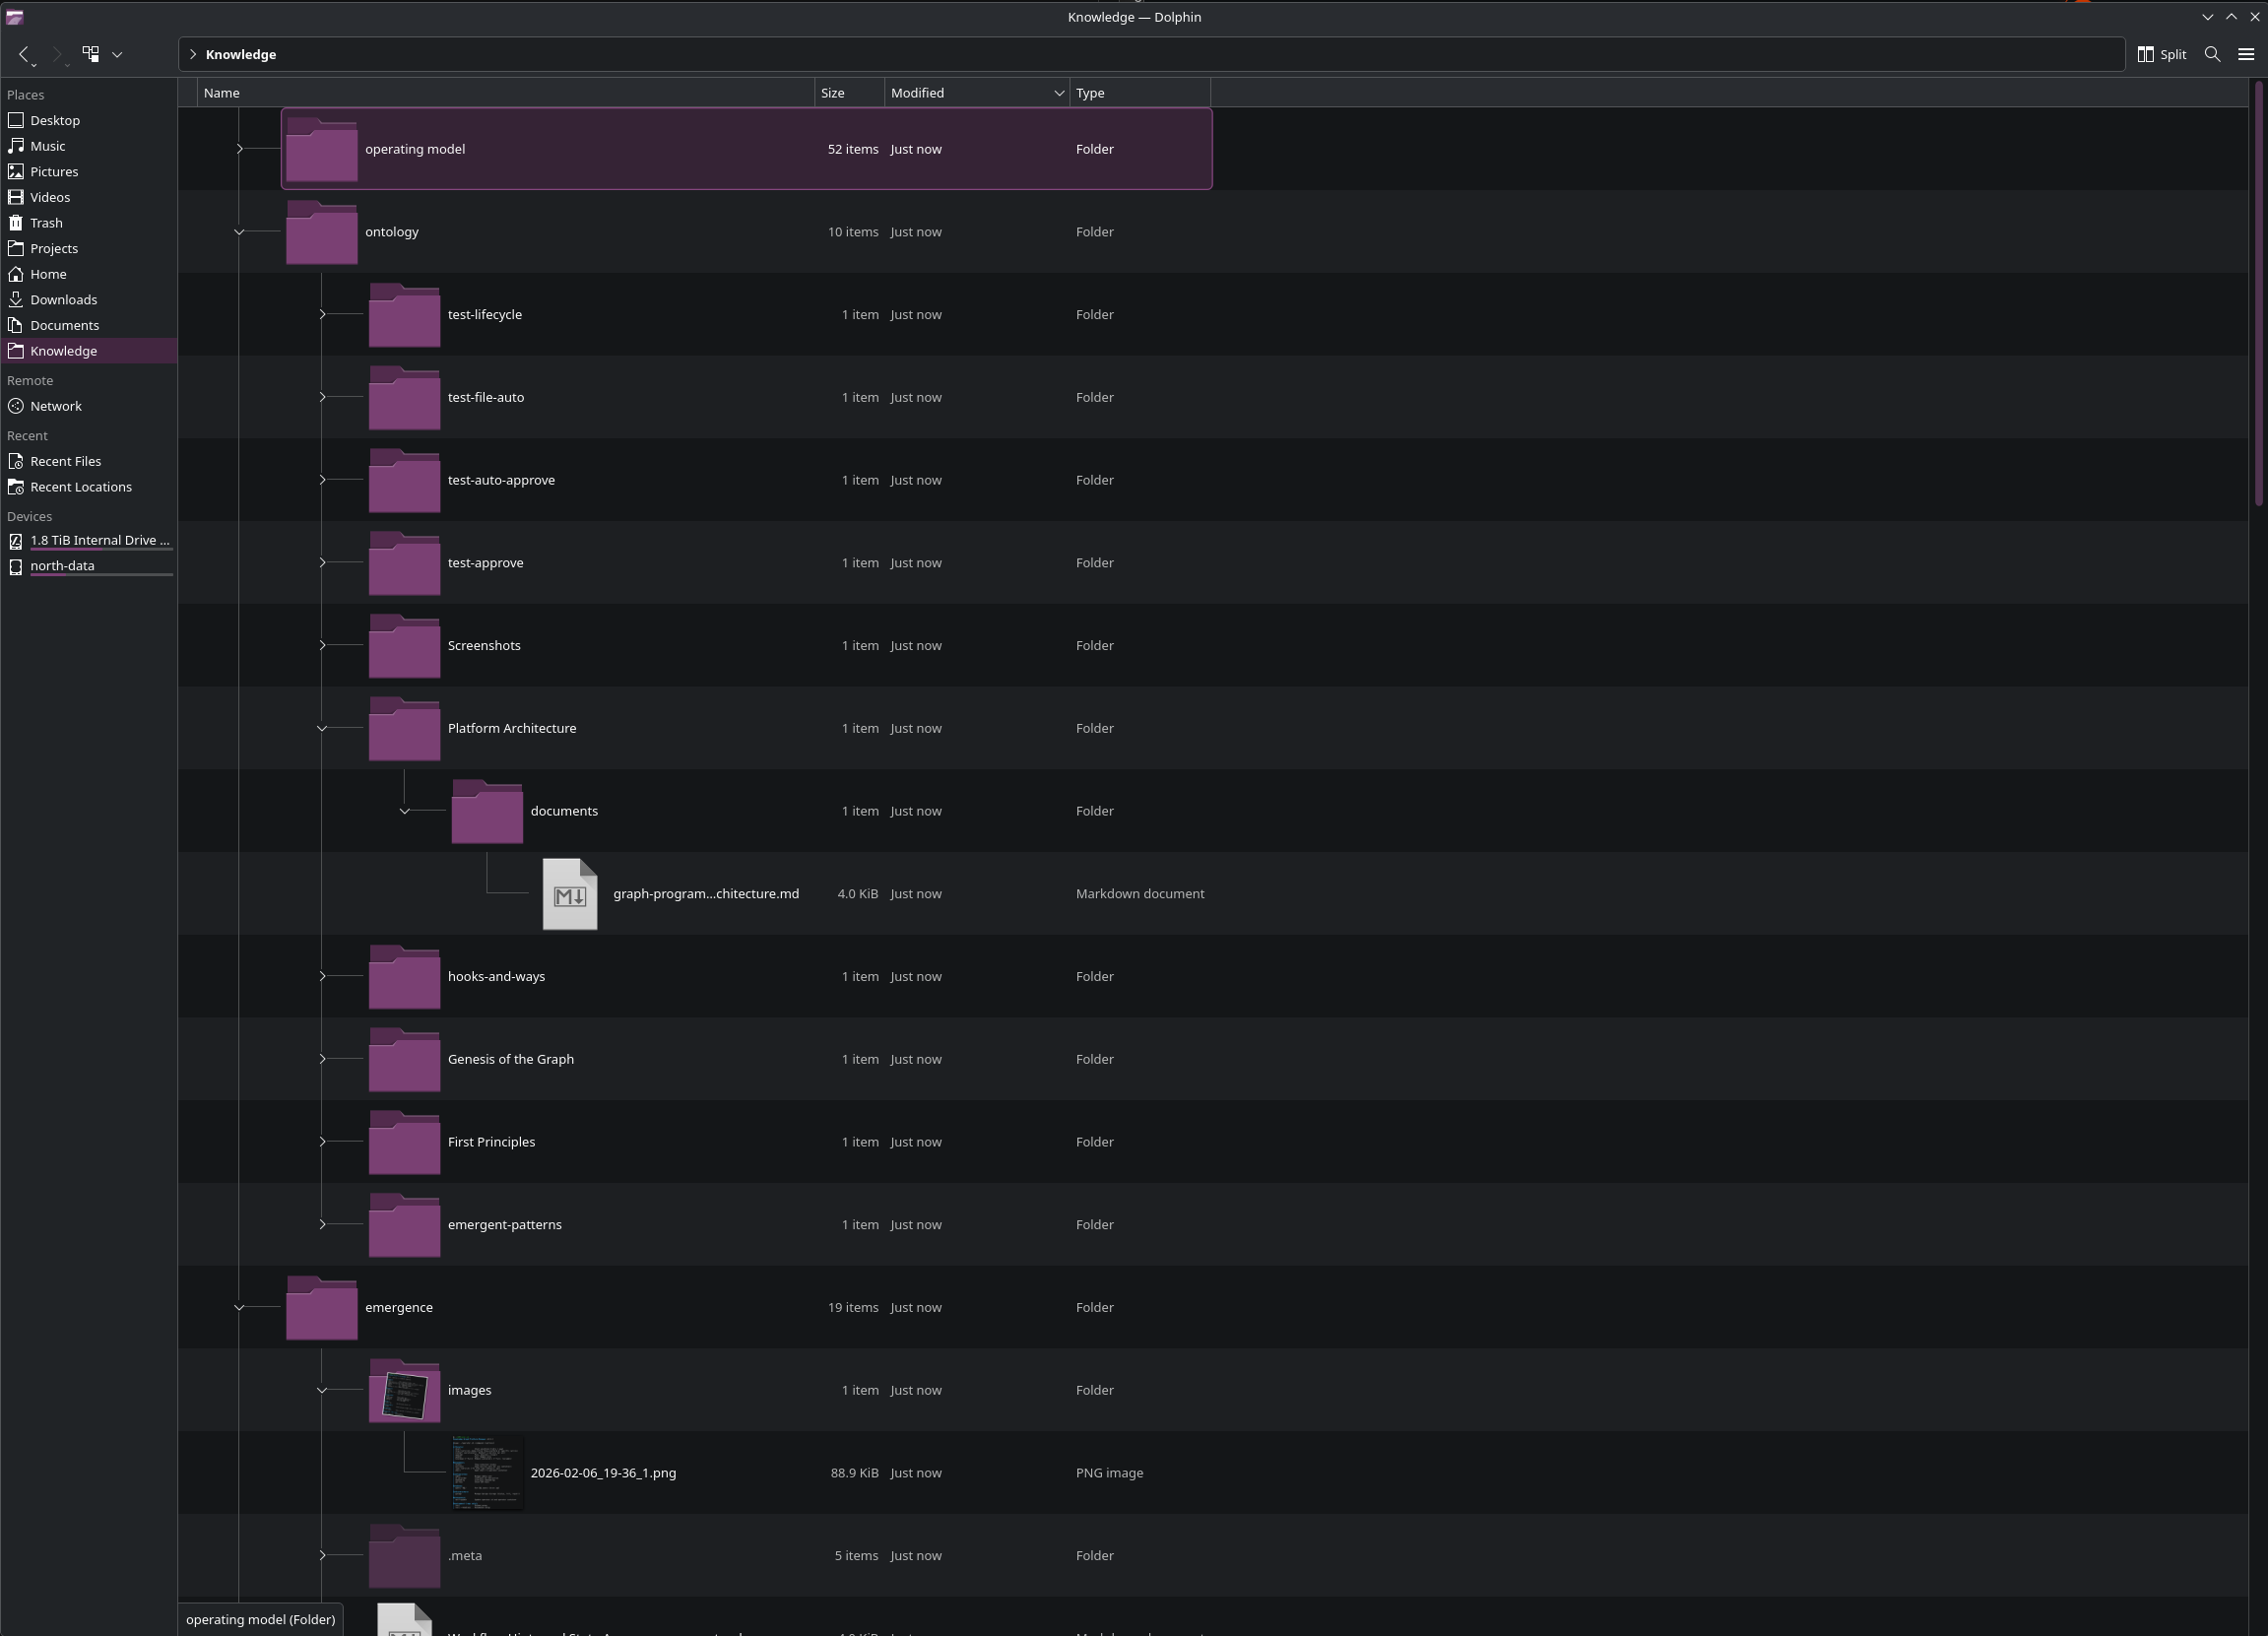This screenshot has width=2268, height=1636.
Task: Open the search icon
Action: pos(2211,54)
